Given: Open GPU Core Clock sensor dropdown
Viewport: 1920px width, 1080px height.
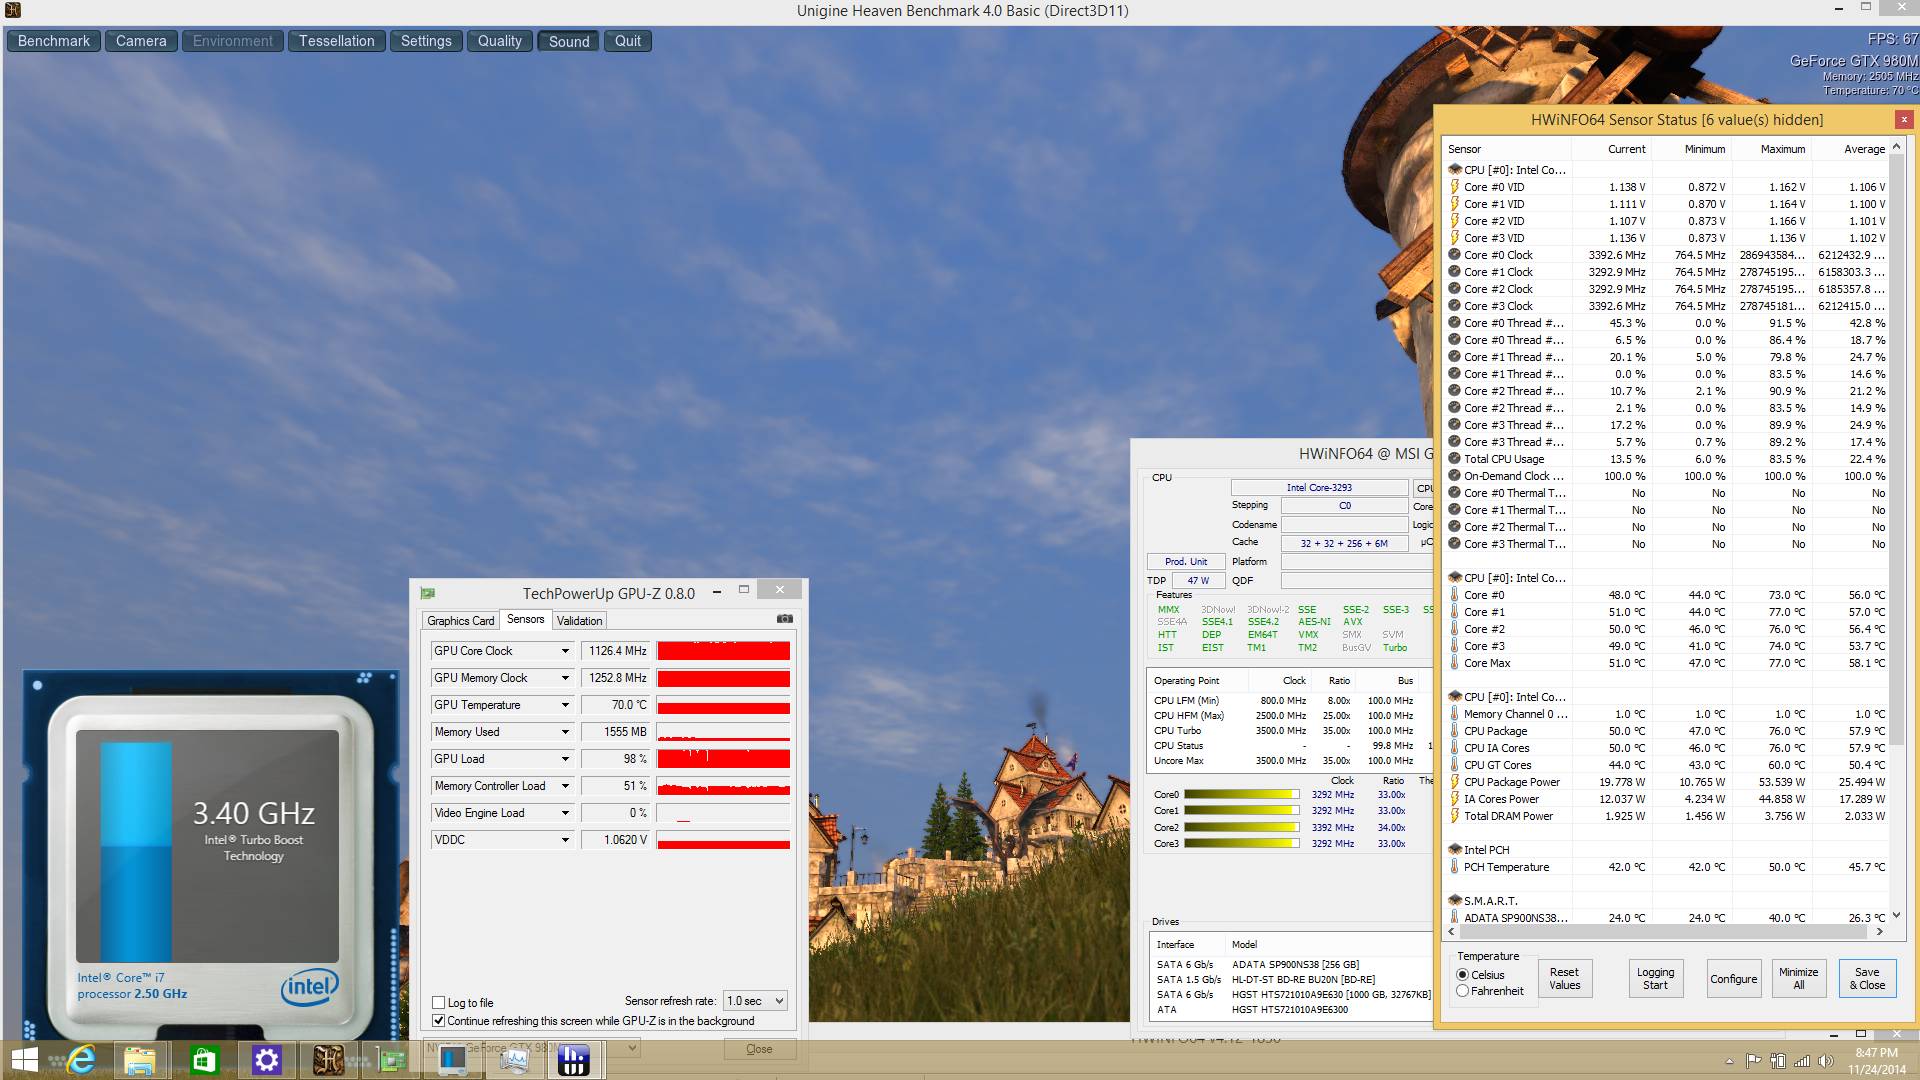Looking at the screenshot, I should [x=565, y=651].
